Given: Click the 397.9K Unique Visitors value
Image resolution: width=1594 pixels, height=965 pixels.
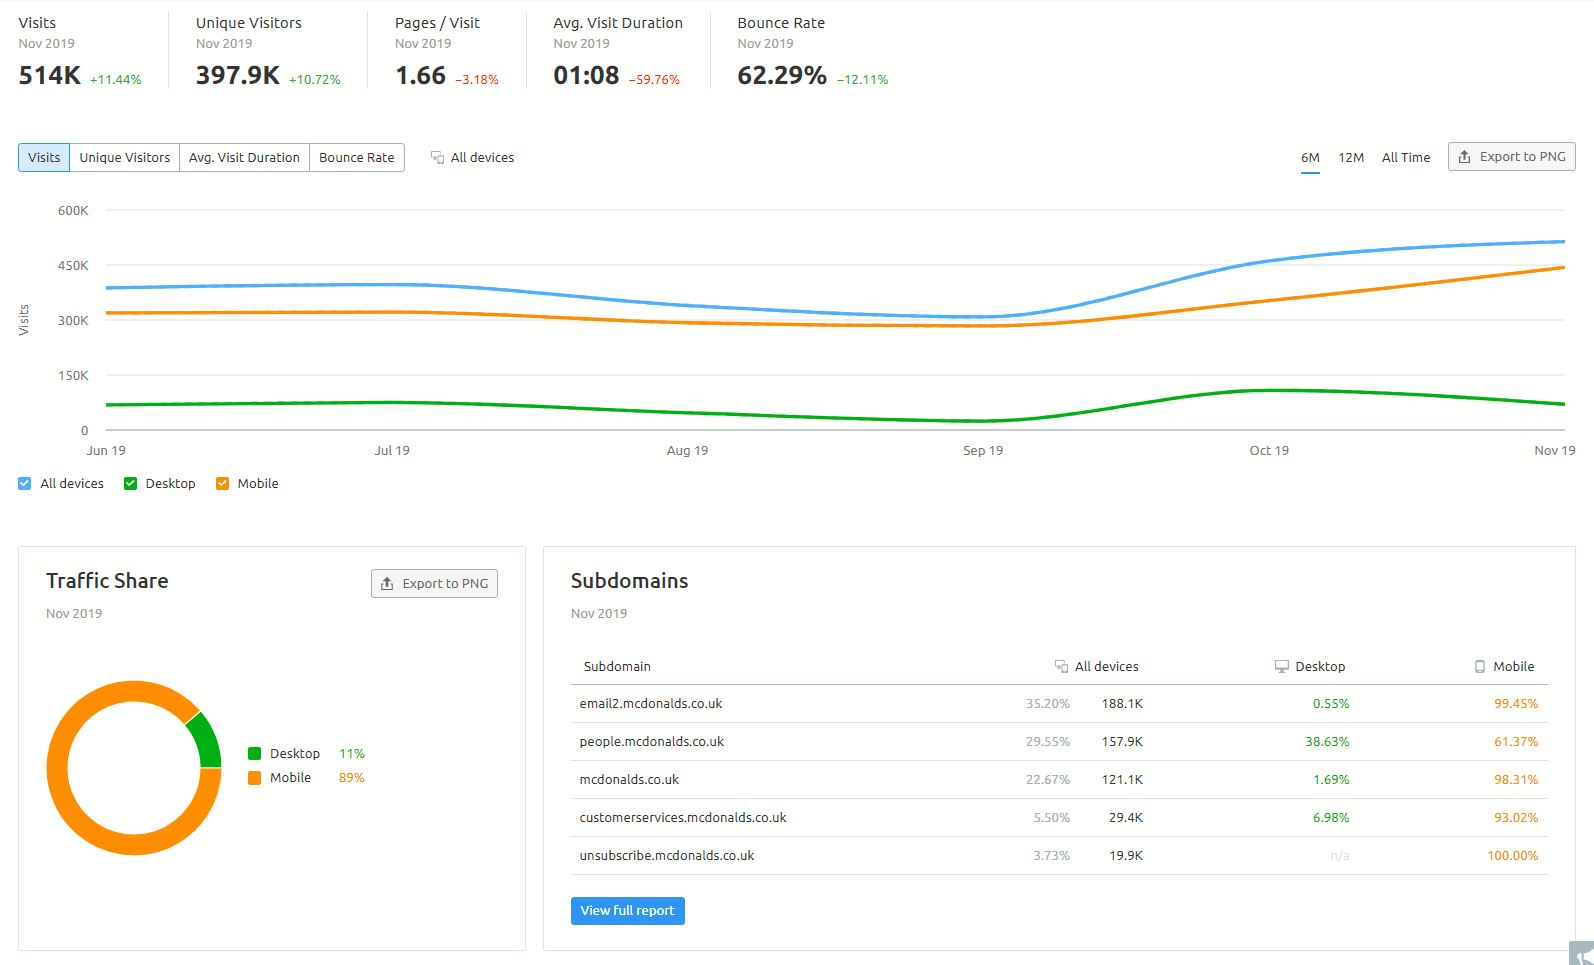Looking at the screenshot, I should point(238,76).
